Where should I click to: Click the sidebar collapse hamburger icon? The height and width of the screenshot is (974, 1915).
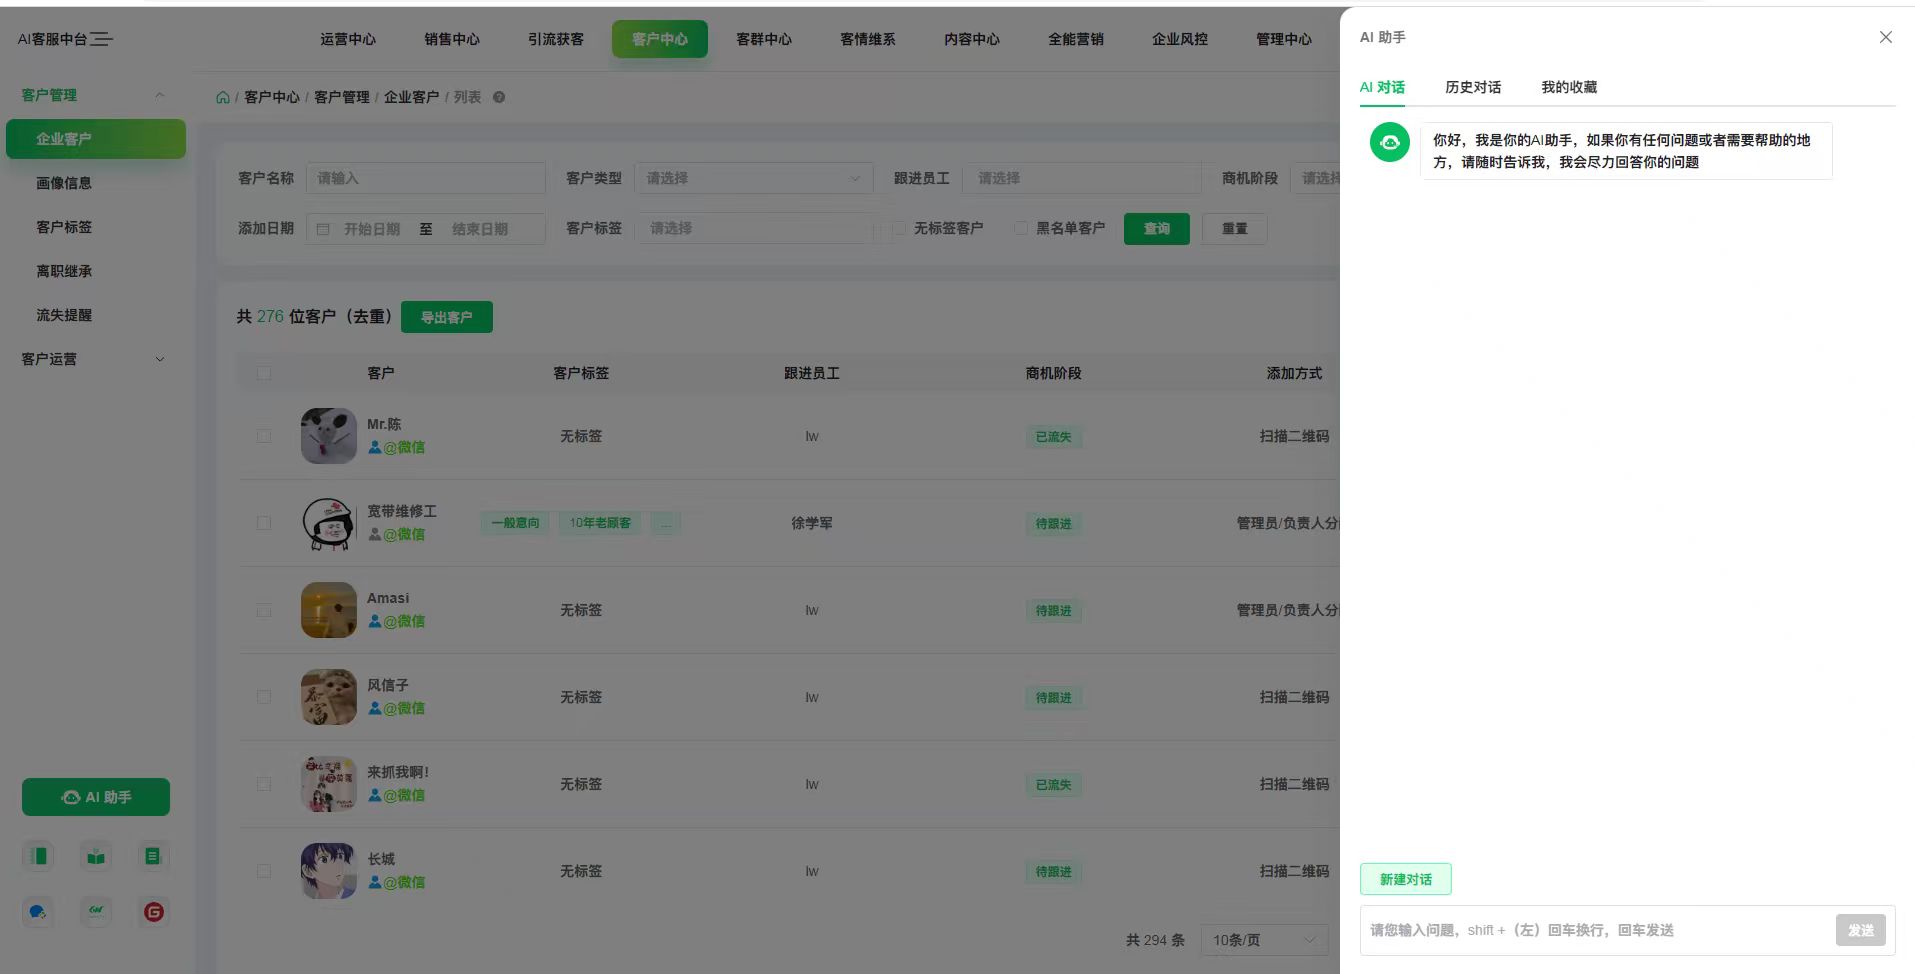point(102,39)
